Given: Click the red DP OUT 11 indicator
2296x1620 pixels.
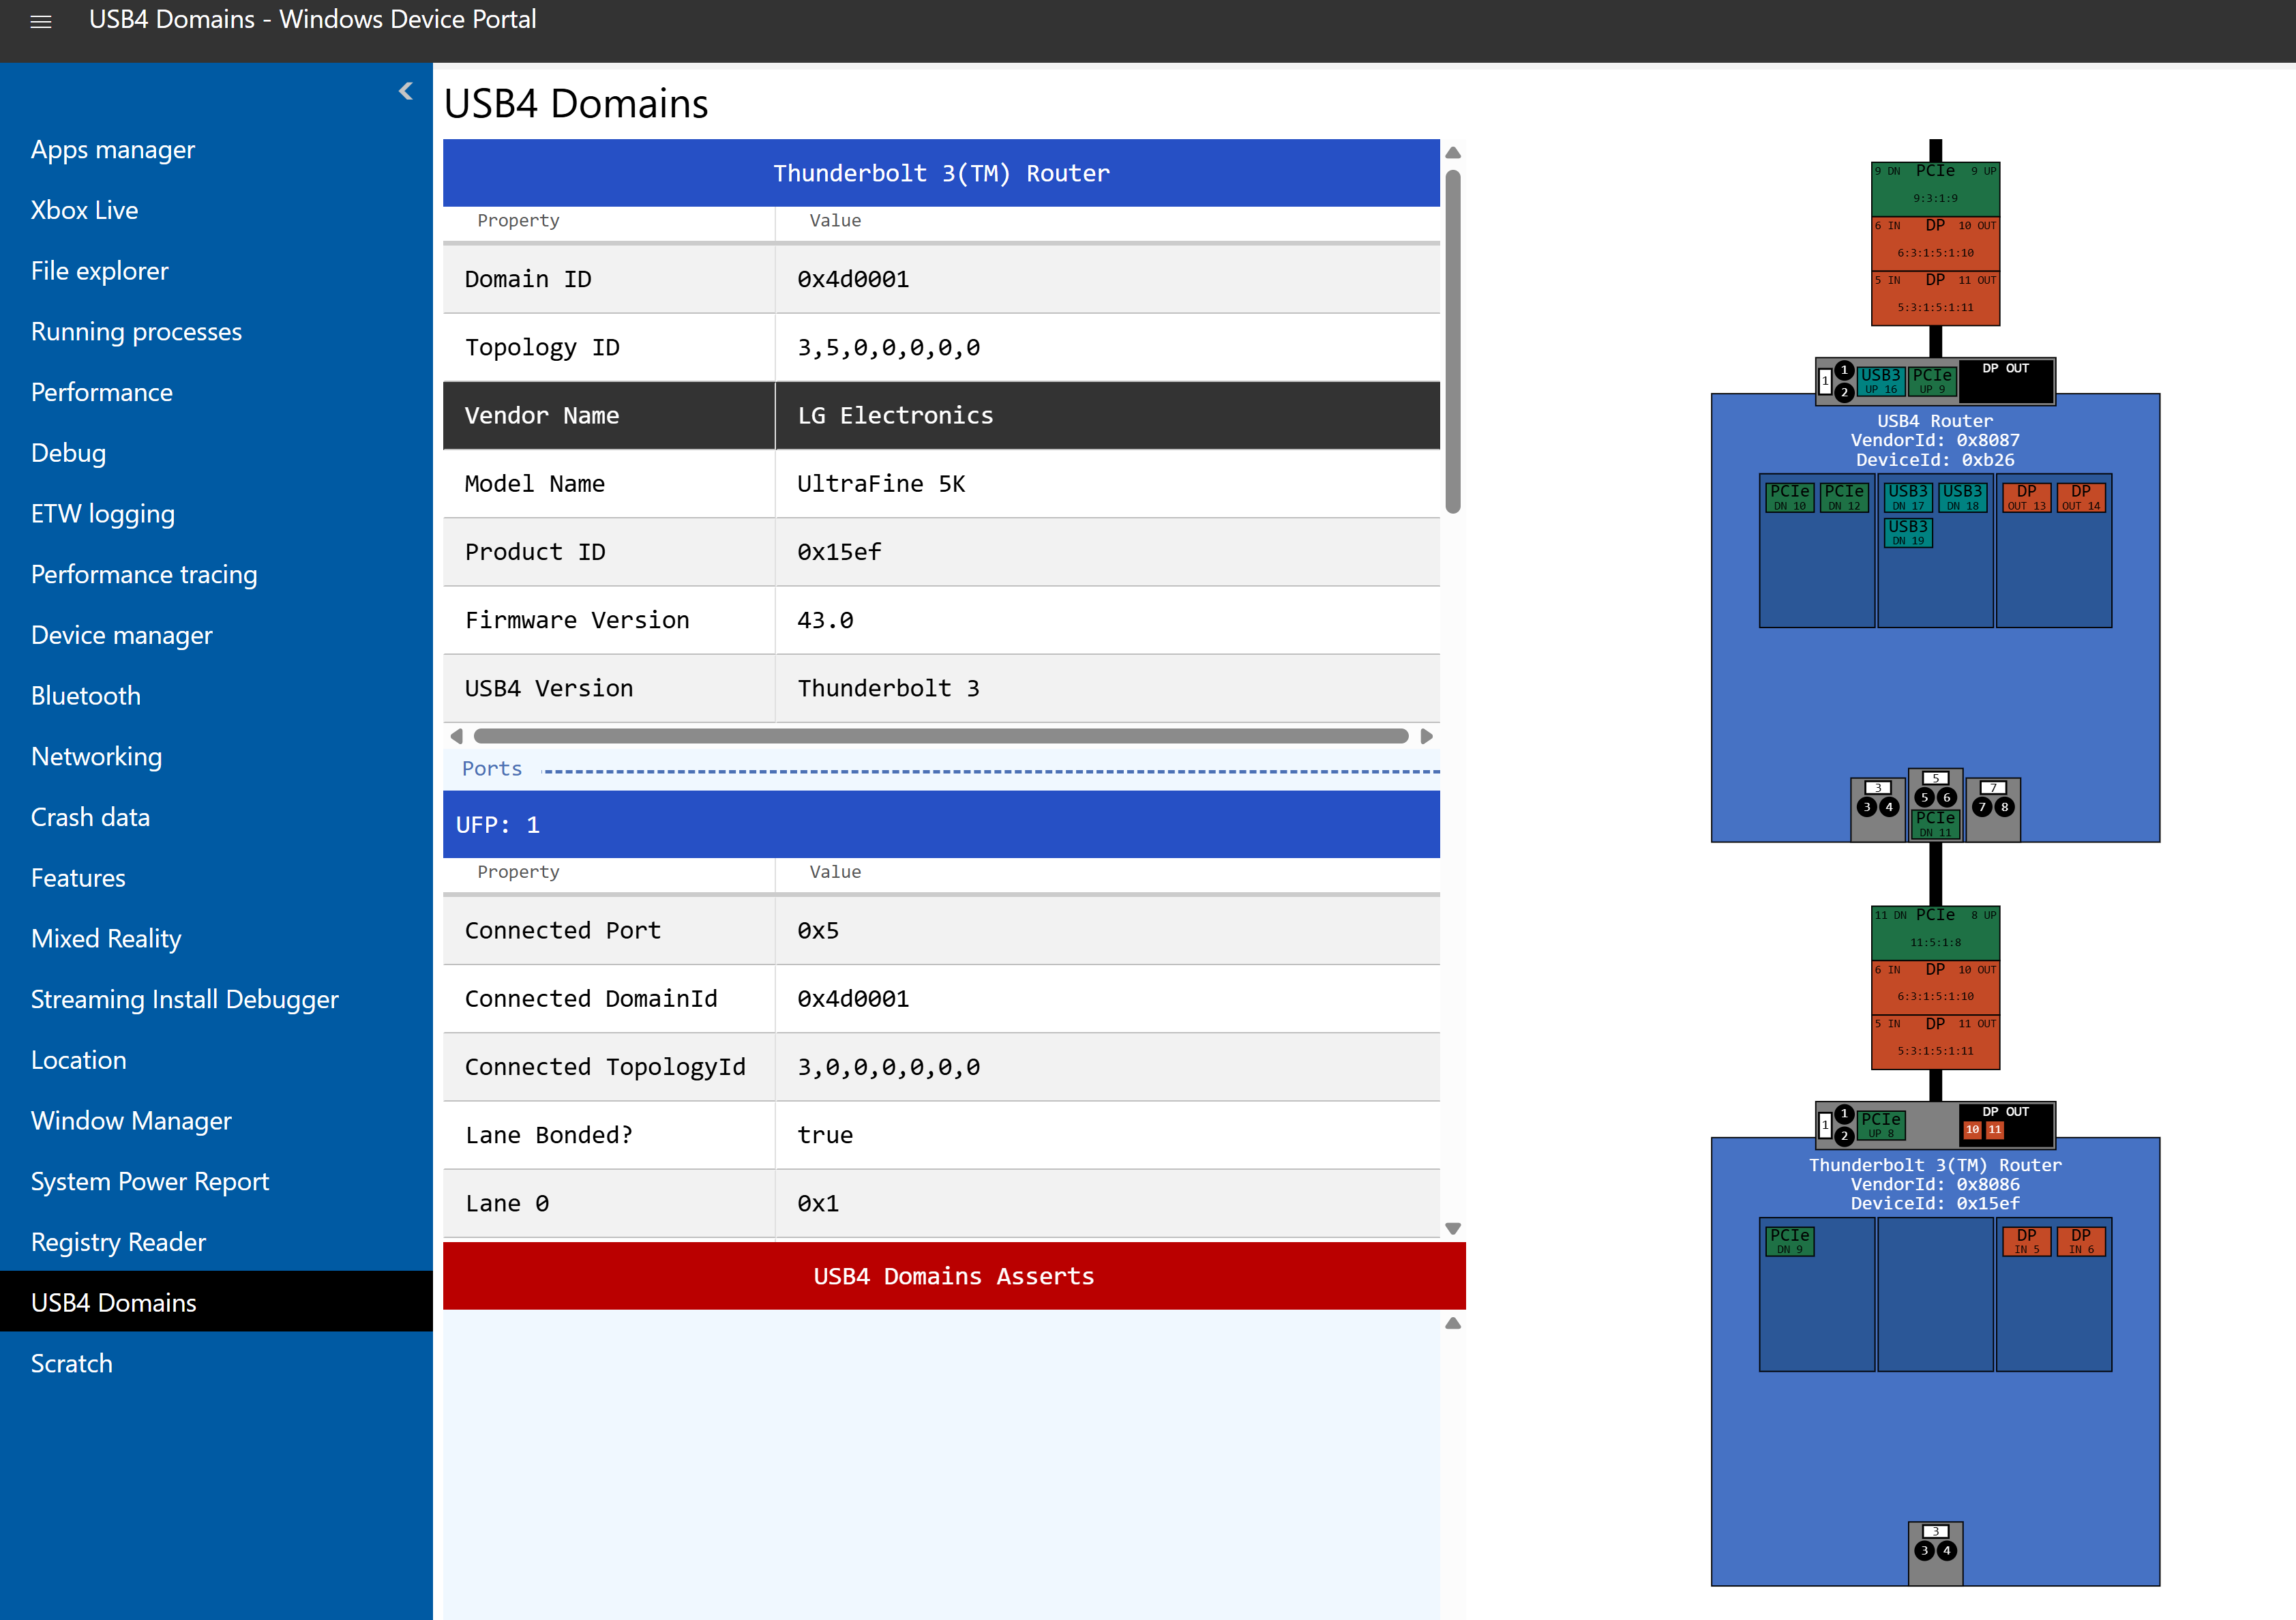Looking at the screenshot, I should click(1994, 1129).
